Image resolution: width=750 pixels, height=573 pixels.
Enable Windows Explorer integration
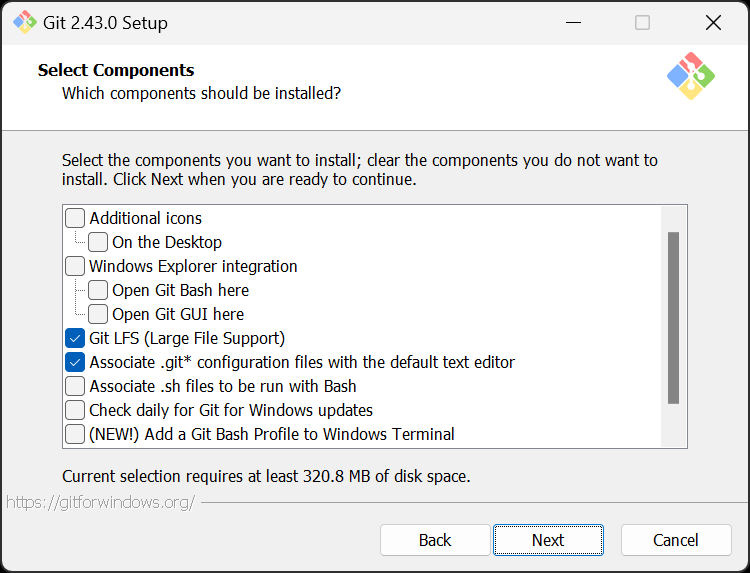pyautogui.click(x=75, y=266)
